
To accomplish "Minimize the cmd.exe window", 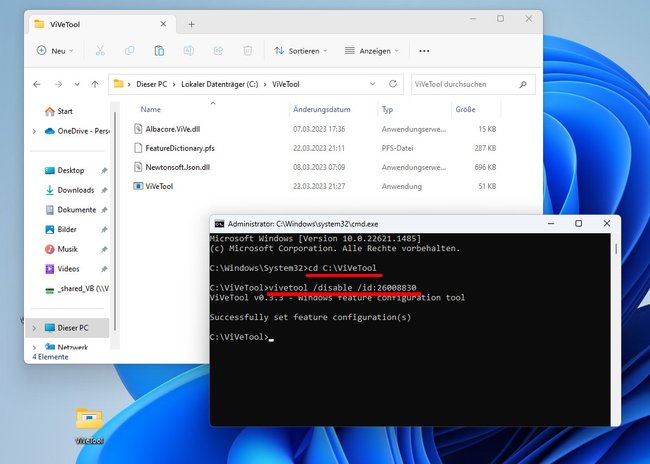I will [x=551, y=223].
